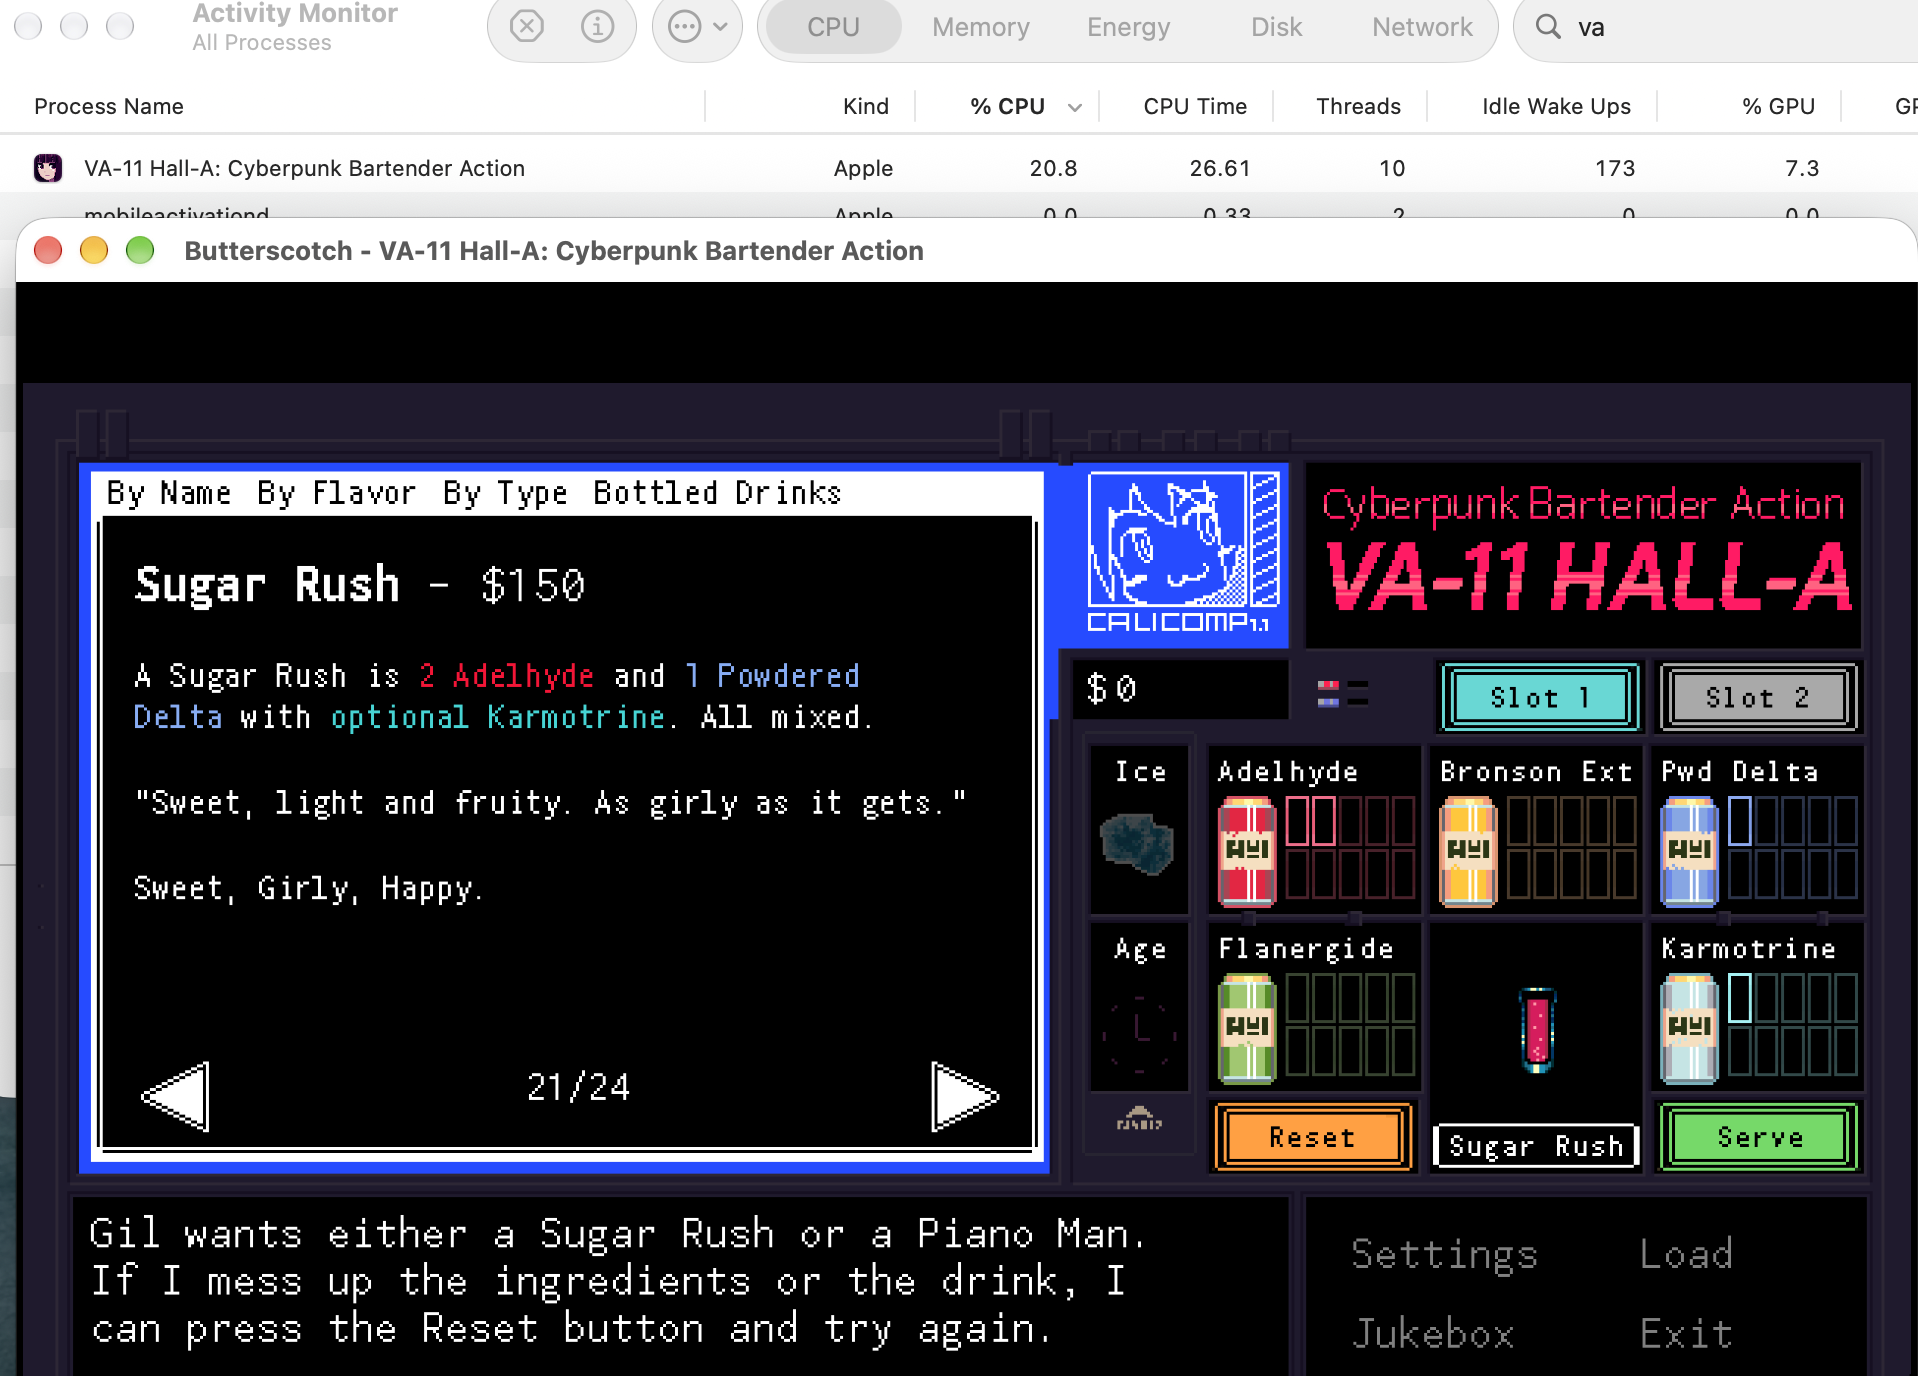Select Slot 1
This screenshot has height=1376, width=1918.
click(1540, 697)
